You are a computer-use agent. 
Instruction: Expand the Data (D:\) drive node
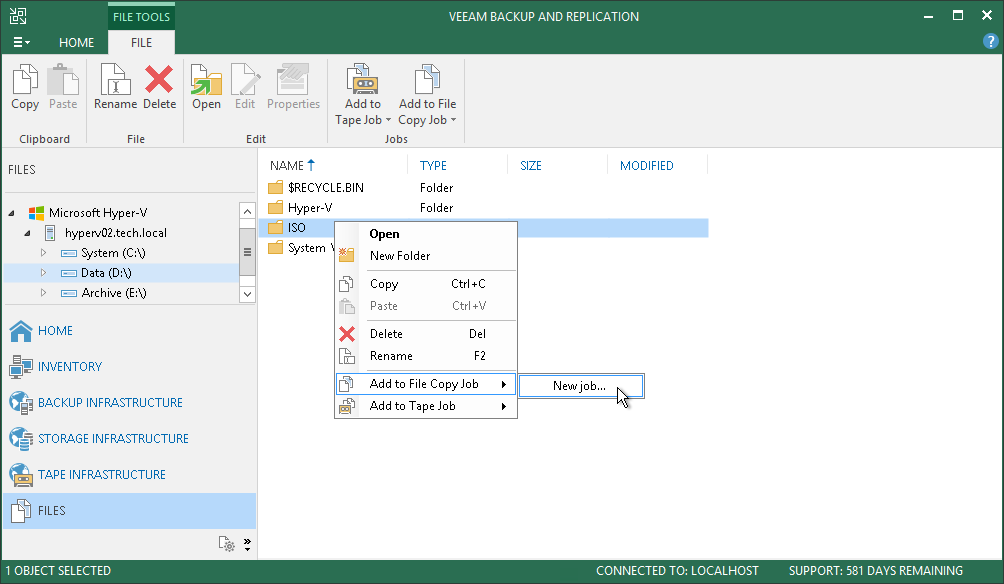(x=44, y=273)
